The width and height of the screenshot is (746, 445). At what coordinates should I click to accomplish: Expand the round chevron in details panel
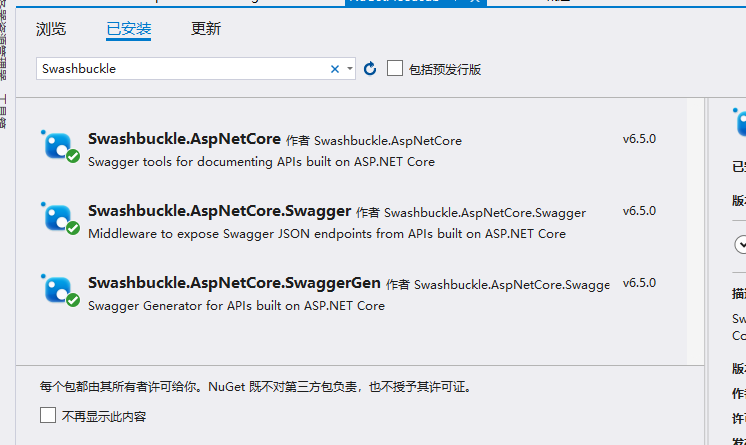741,245
